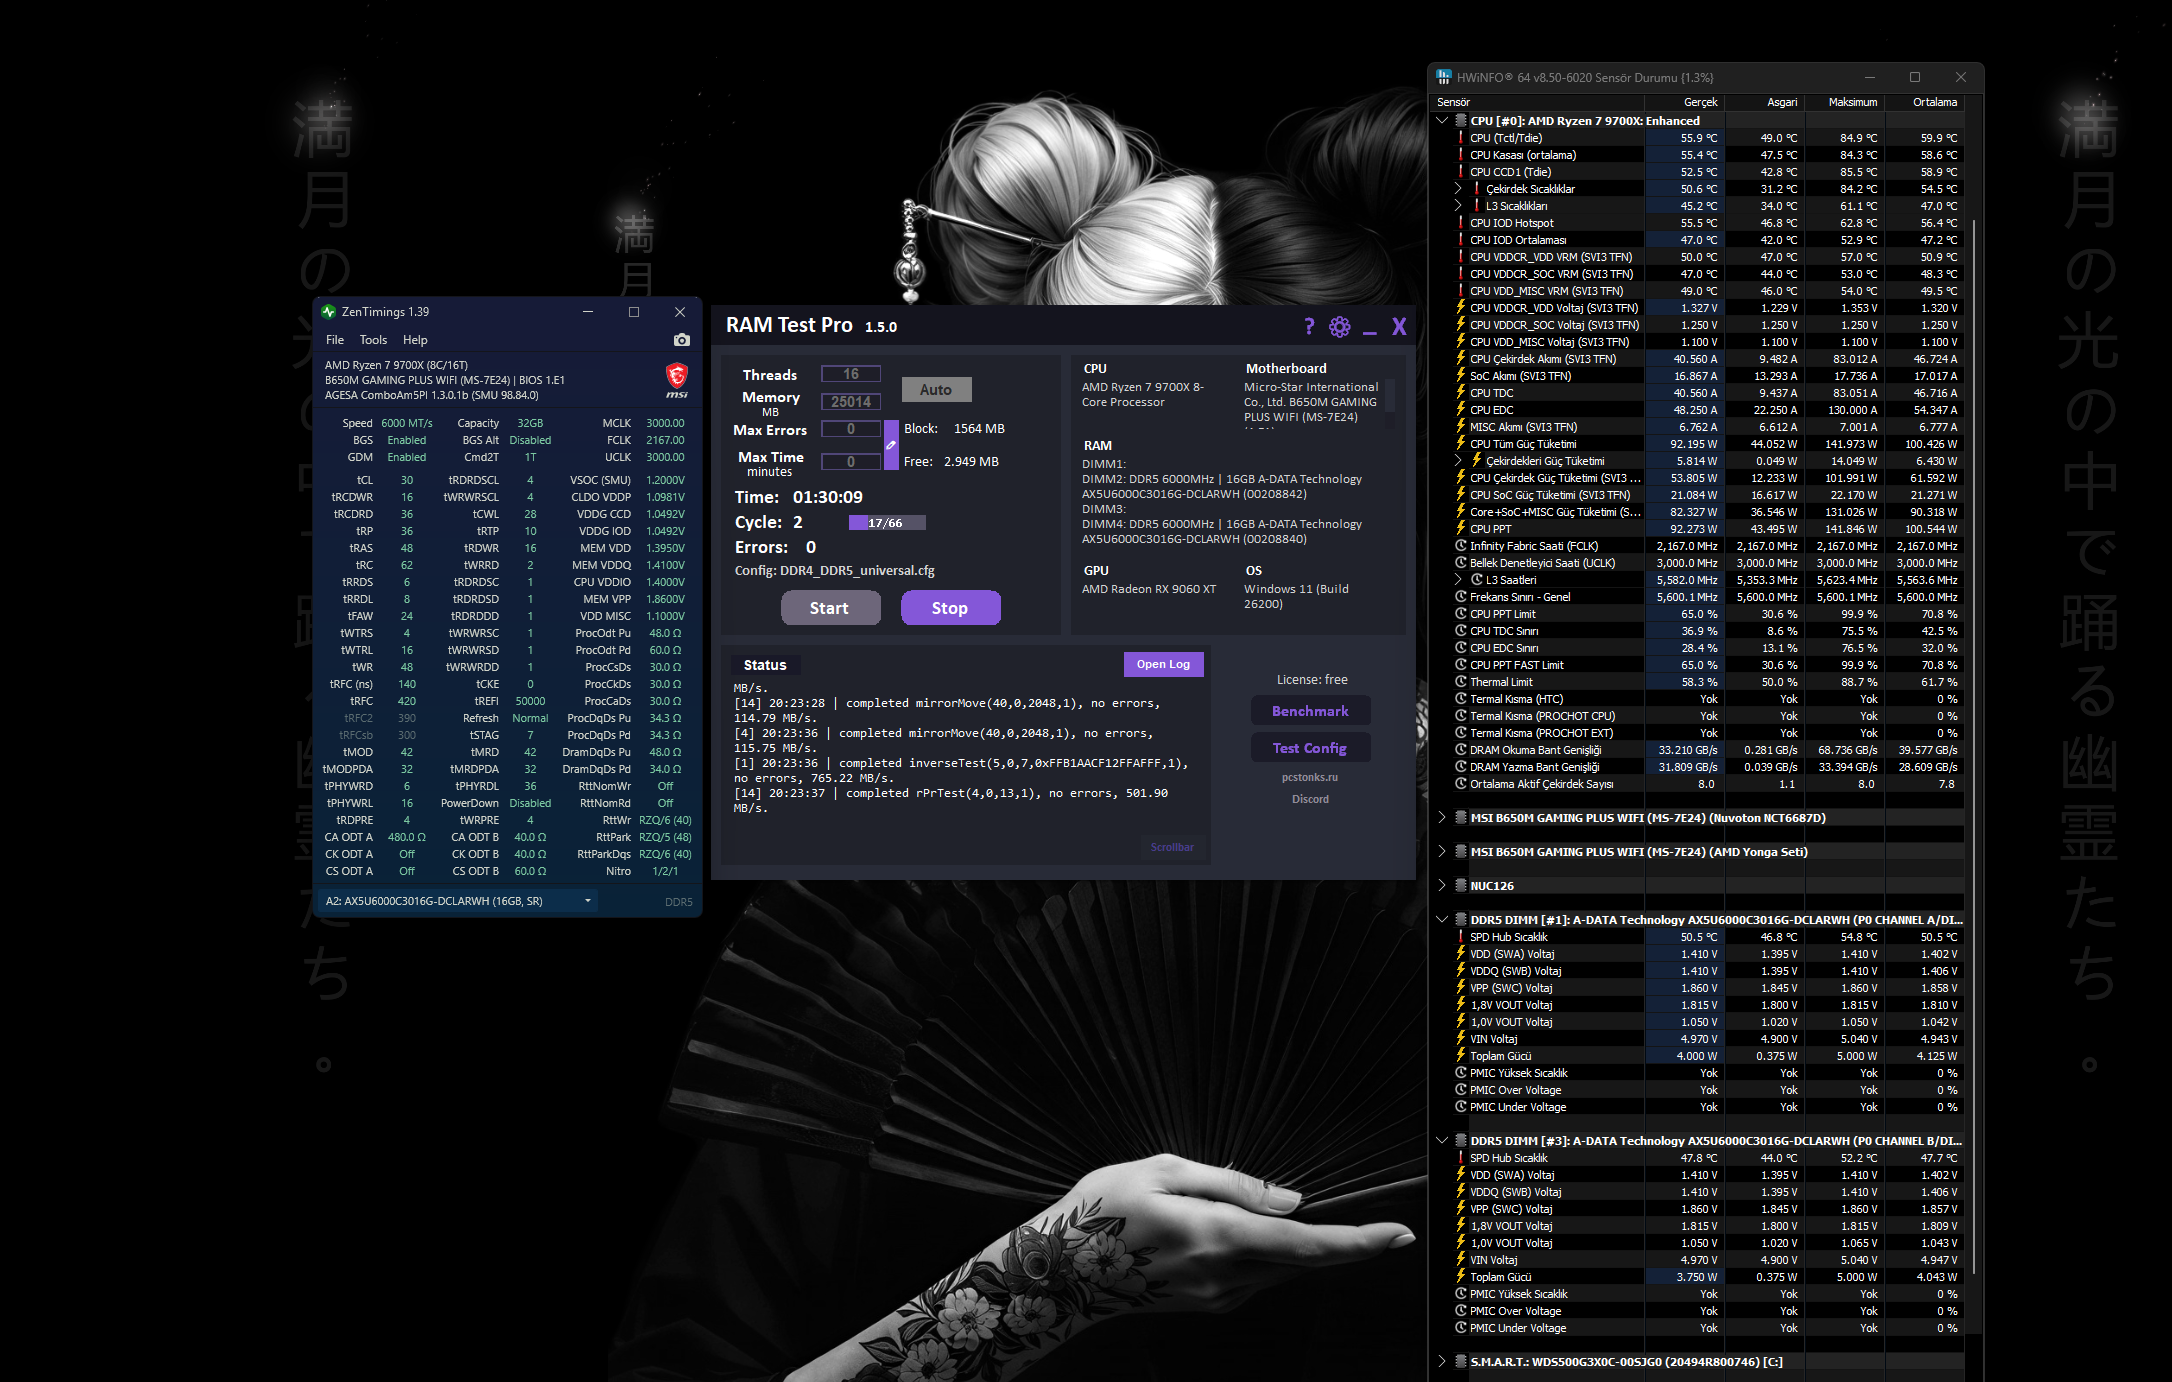Image resolution: width=2172 pixels, height=1382 pixels.
Task: Stop the running RAM test
Action: [x=950, y=608]
